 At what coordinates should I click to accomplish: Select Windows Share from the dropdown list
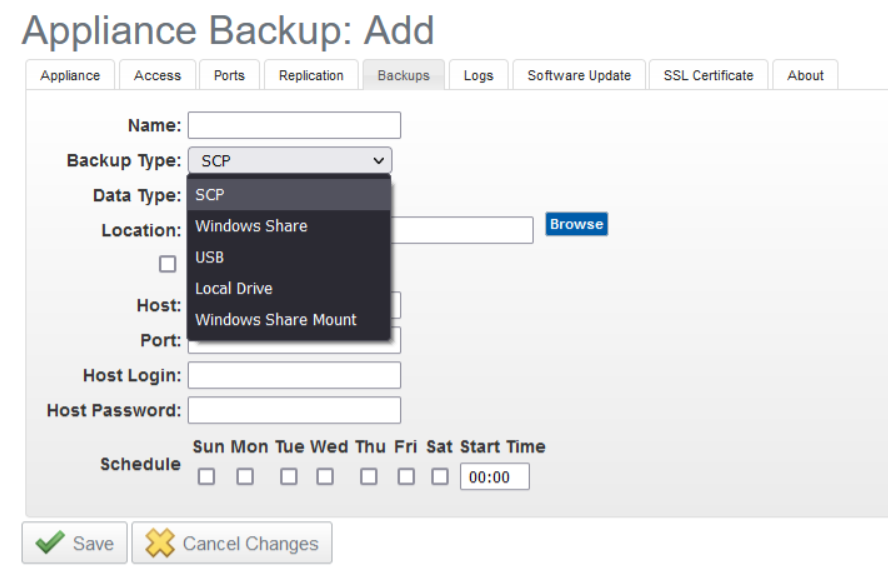[x=251, y=226]
